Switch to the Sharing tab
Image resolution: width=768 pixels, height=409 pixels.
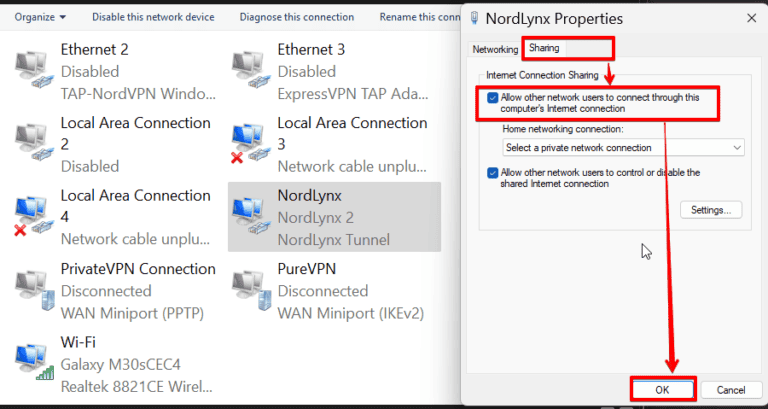point(544,48)
